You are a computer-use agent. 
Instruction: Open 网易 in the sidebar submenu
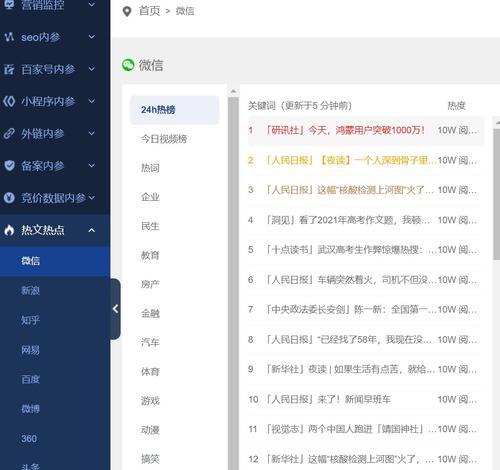[30, 350]
